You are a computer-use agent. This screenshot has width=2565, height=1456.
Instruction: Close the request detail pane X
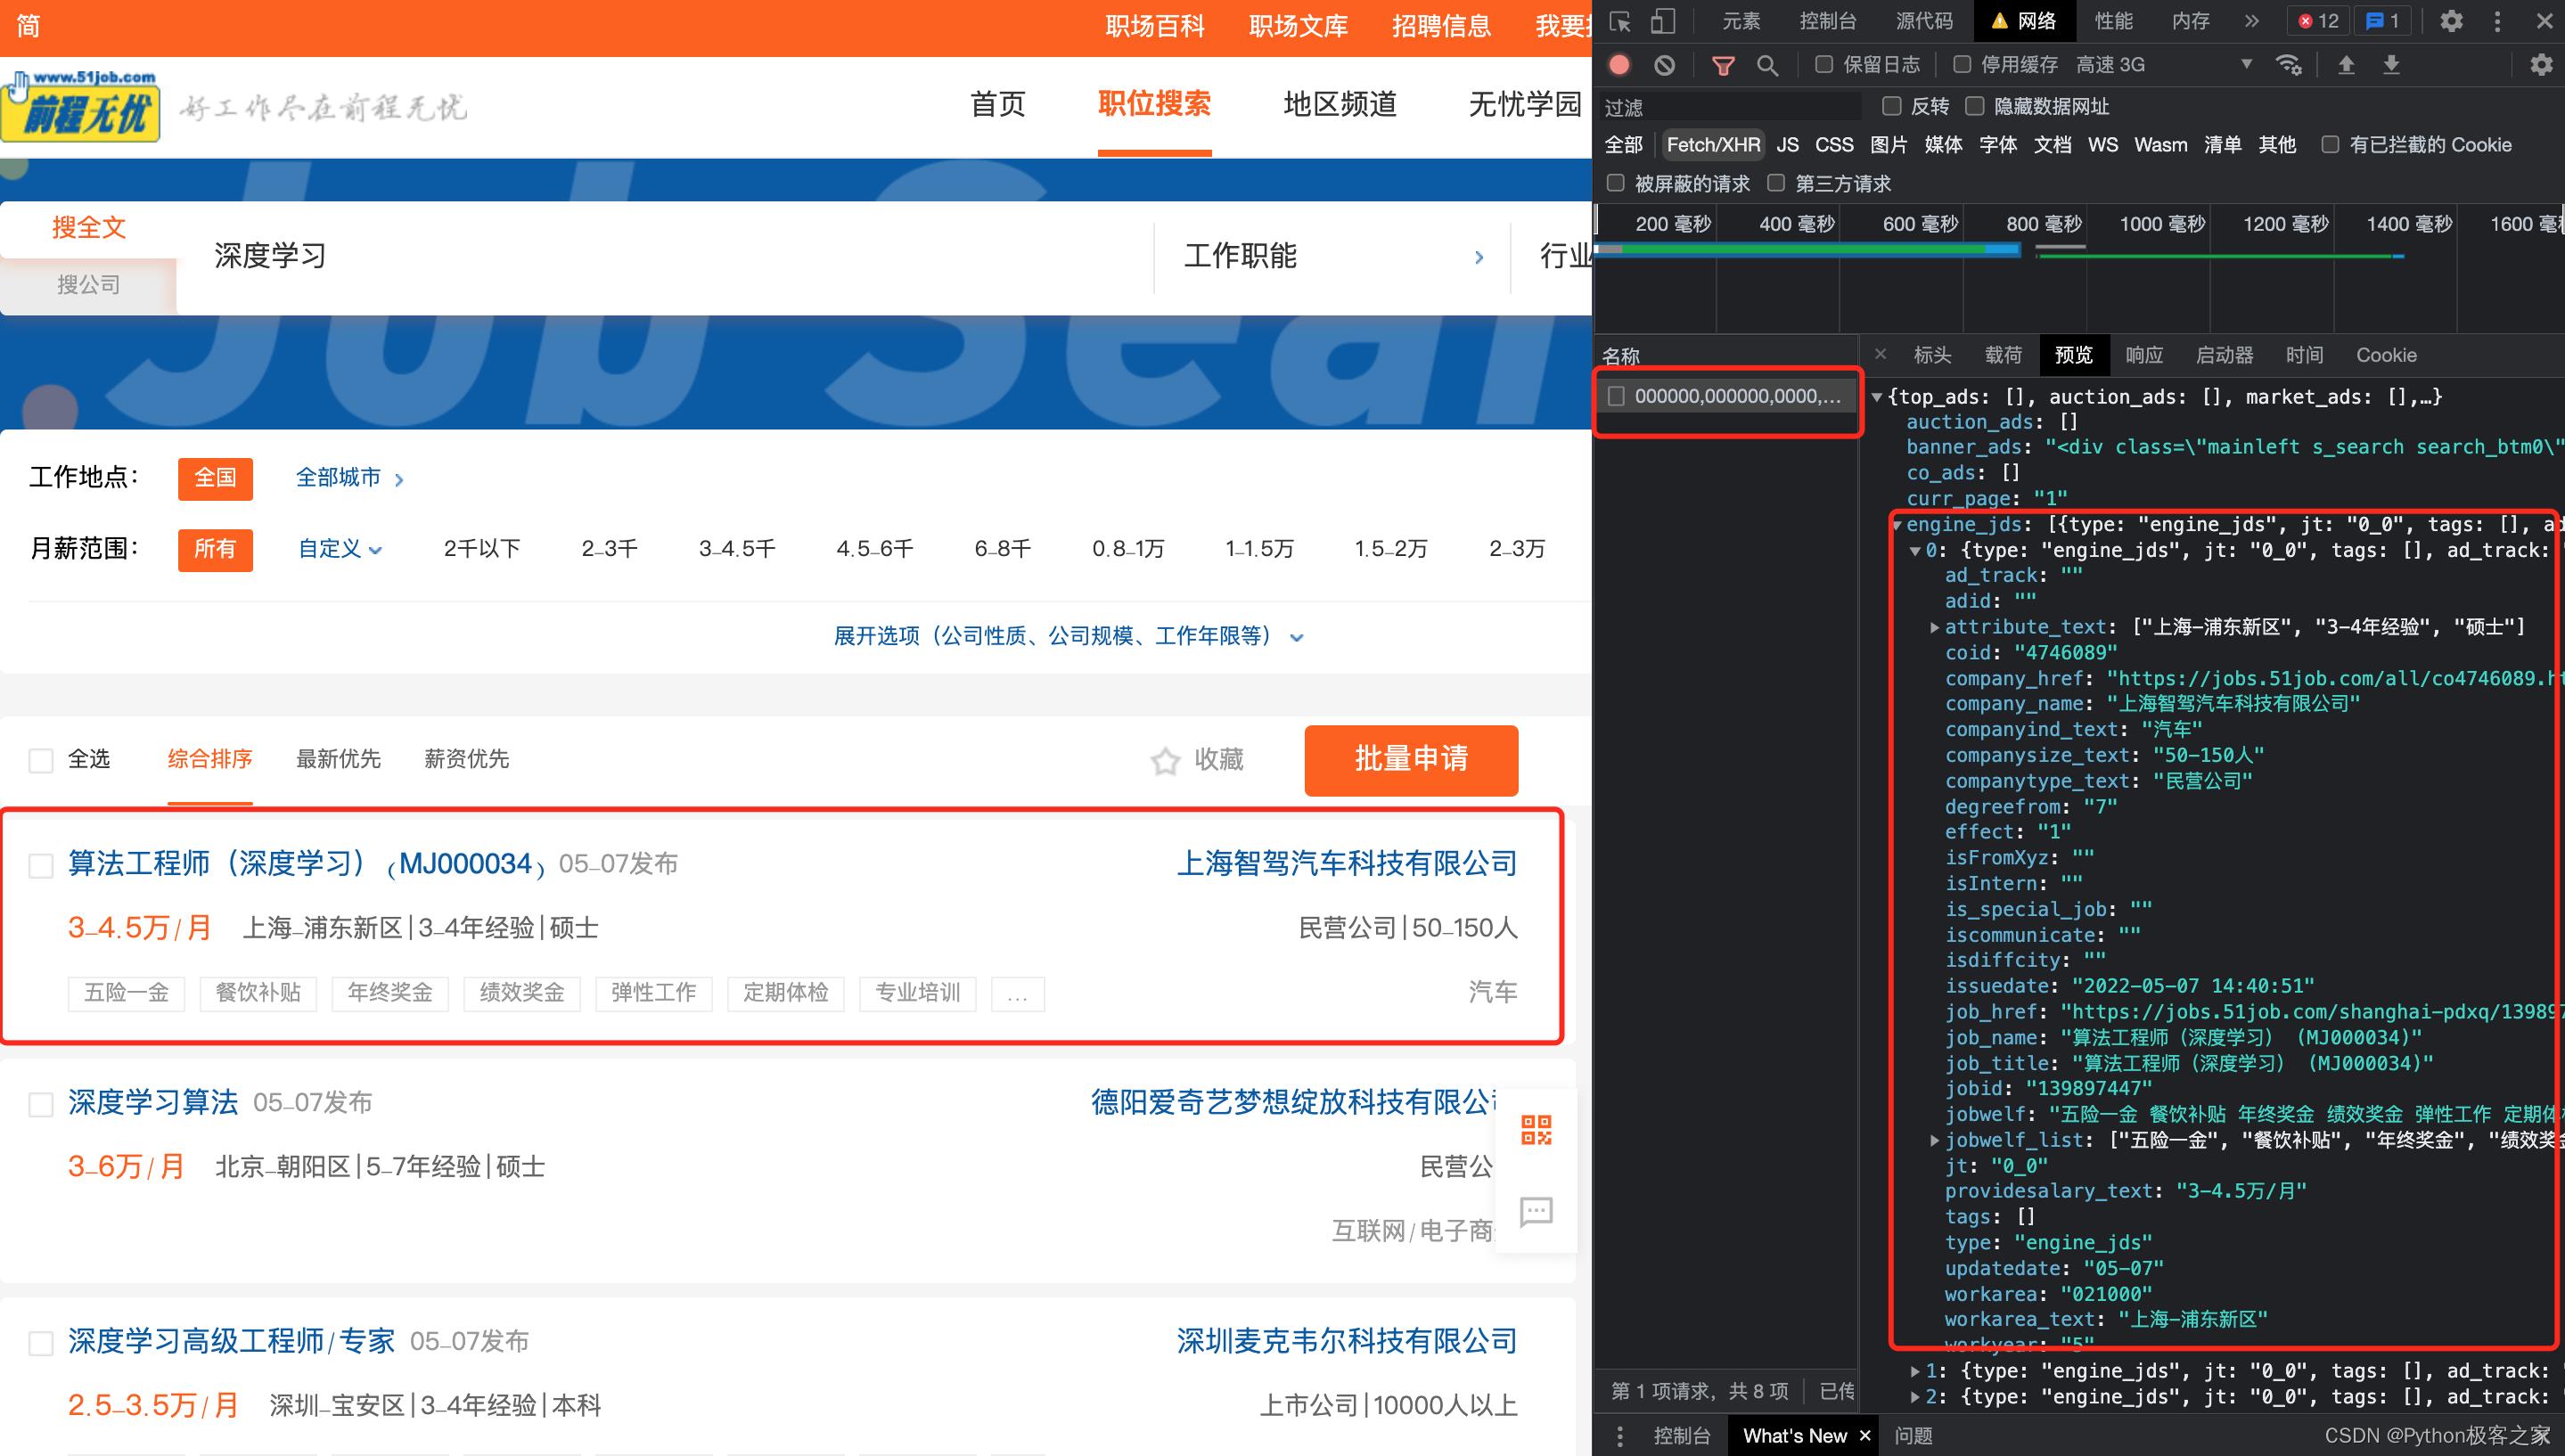(1880, 354)
